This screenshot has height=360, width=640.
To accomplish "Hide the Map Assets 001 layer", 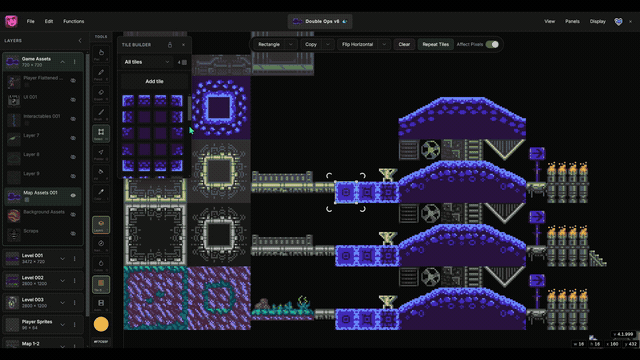I will coord(73,196).
